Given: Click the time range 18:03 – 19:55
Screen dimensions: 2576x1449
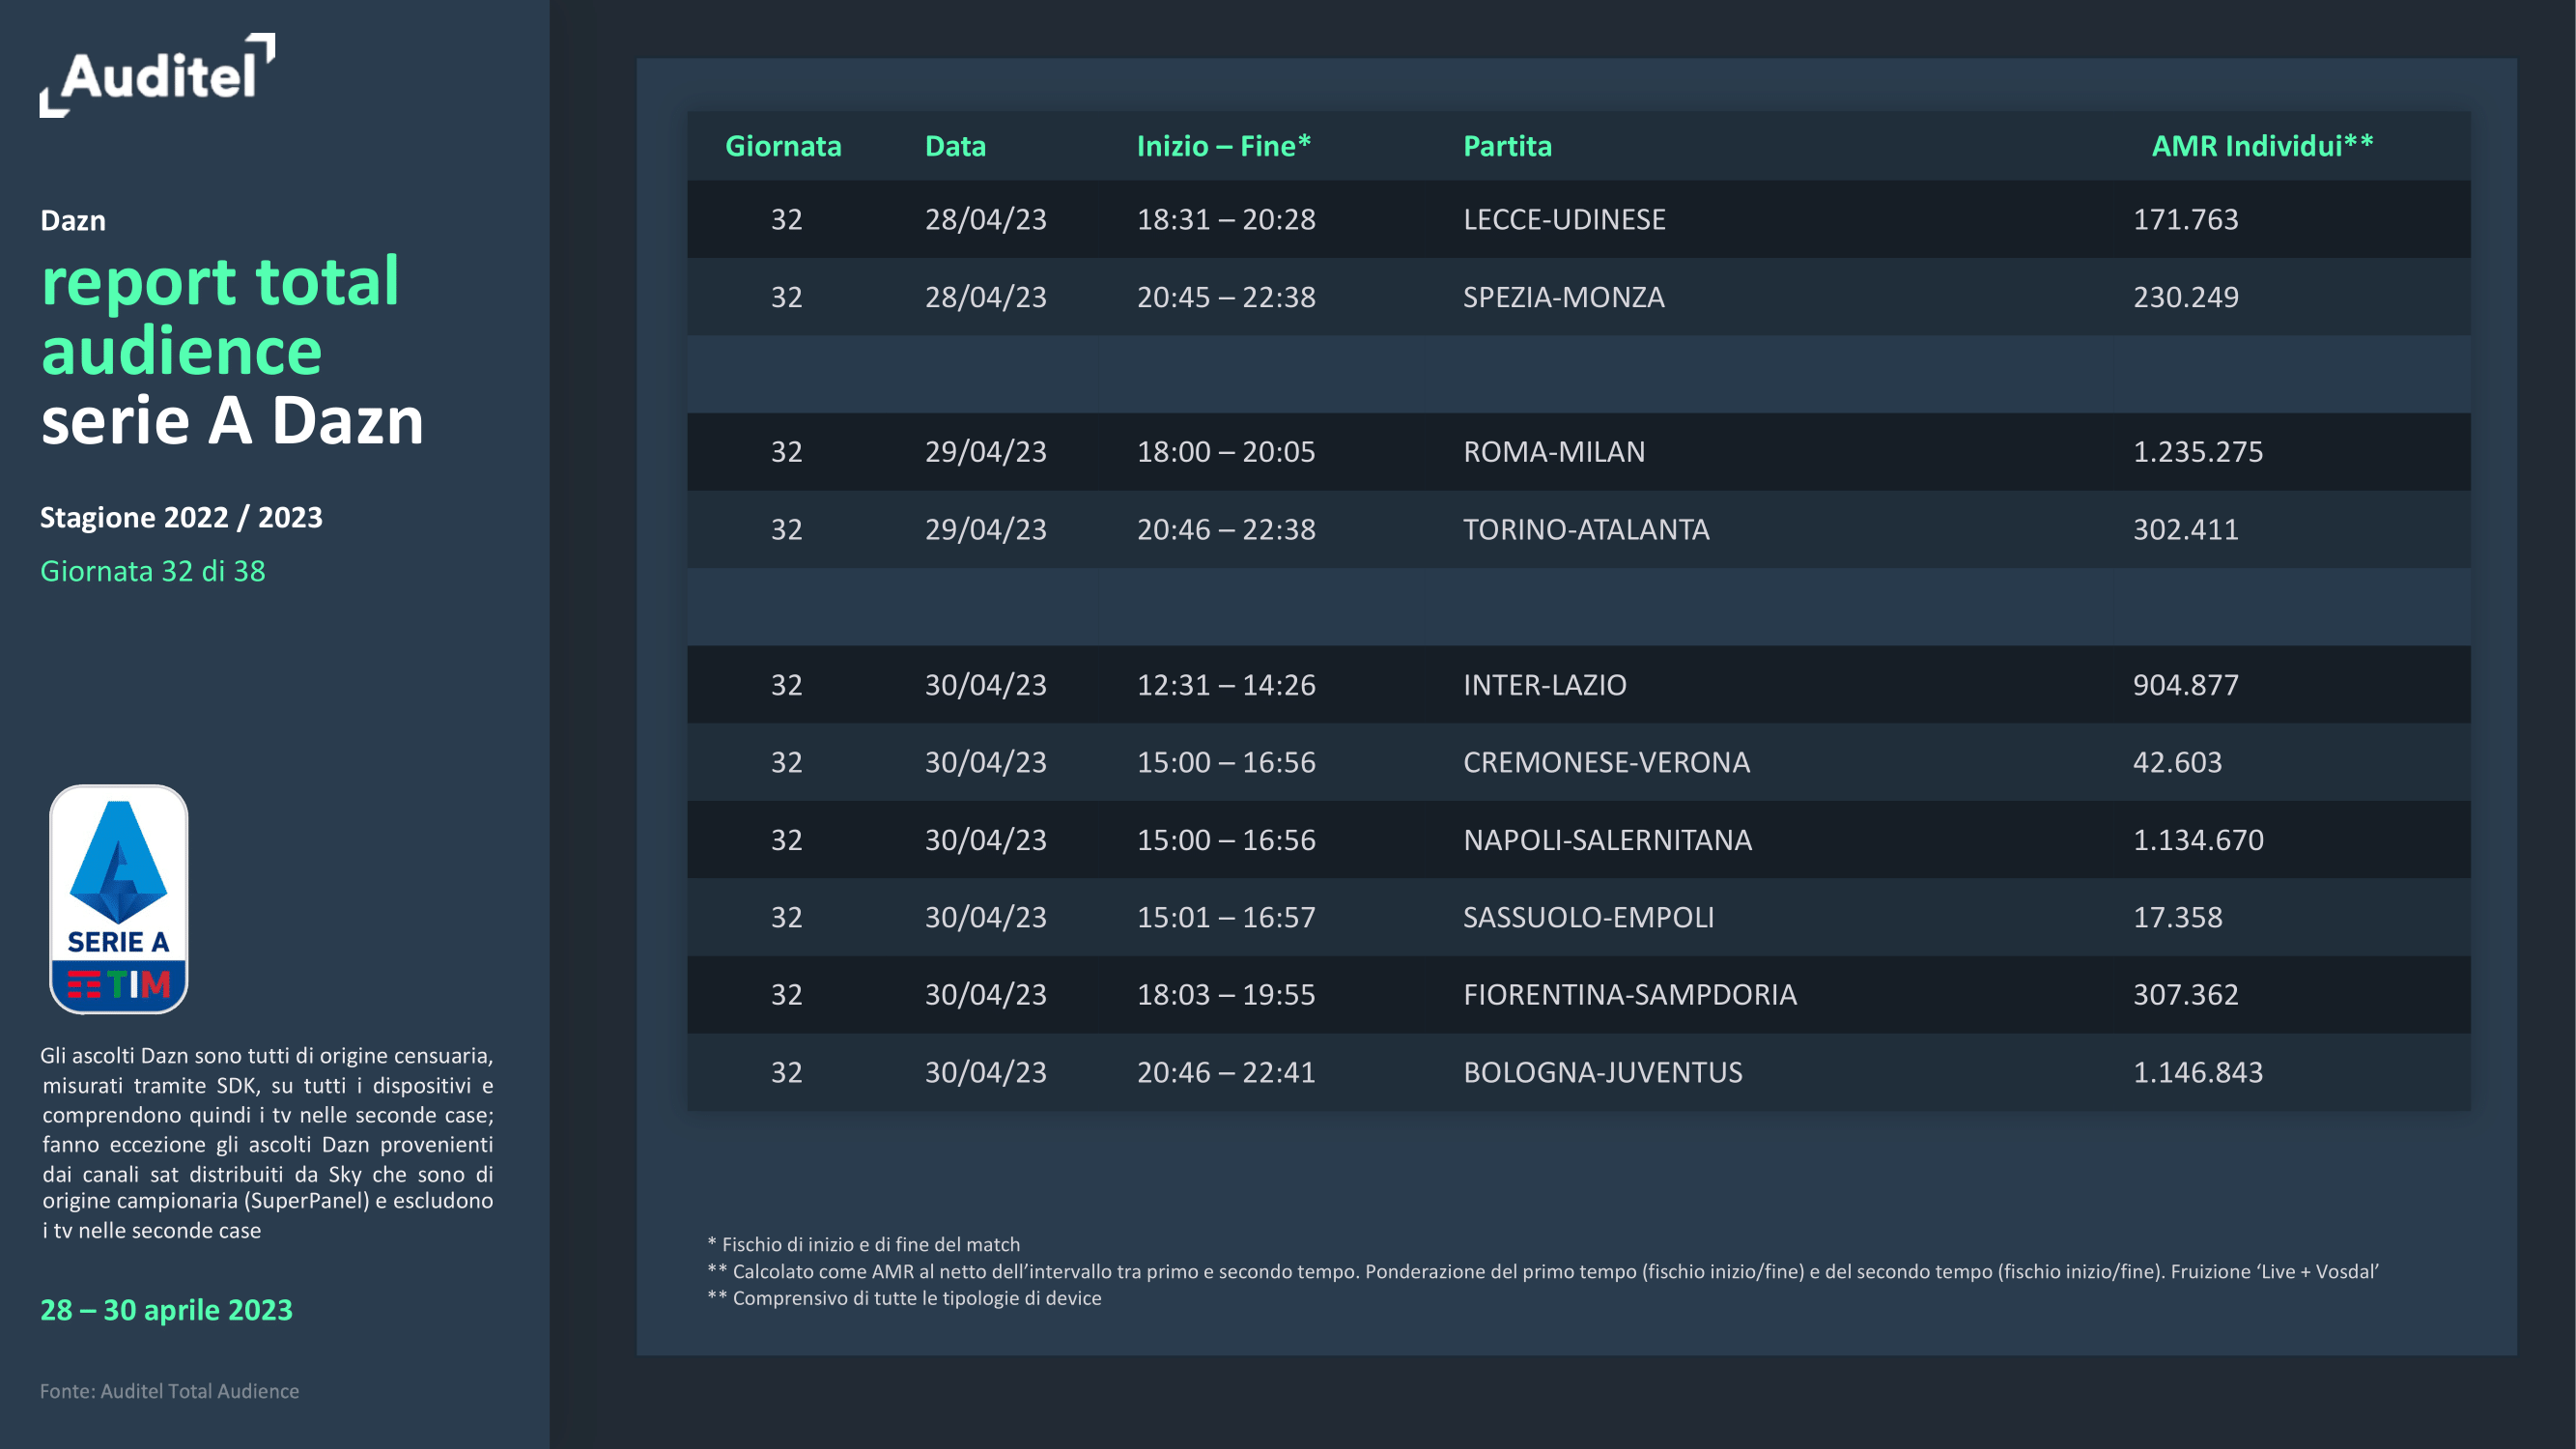Looking at the screenshot, I should [1226, 995].
